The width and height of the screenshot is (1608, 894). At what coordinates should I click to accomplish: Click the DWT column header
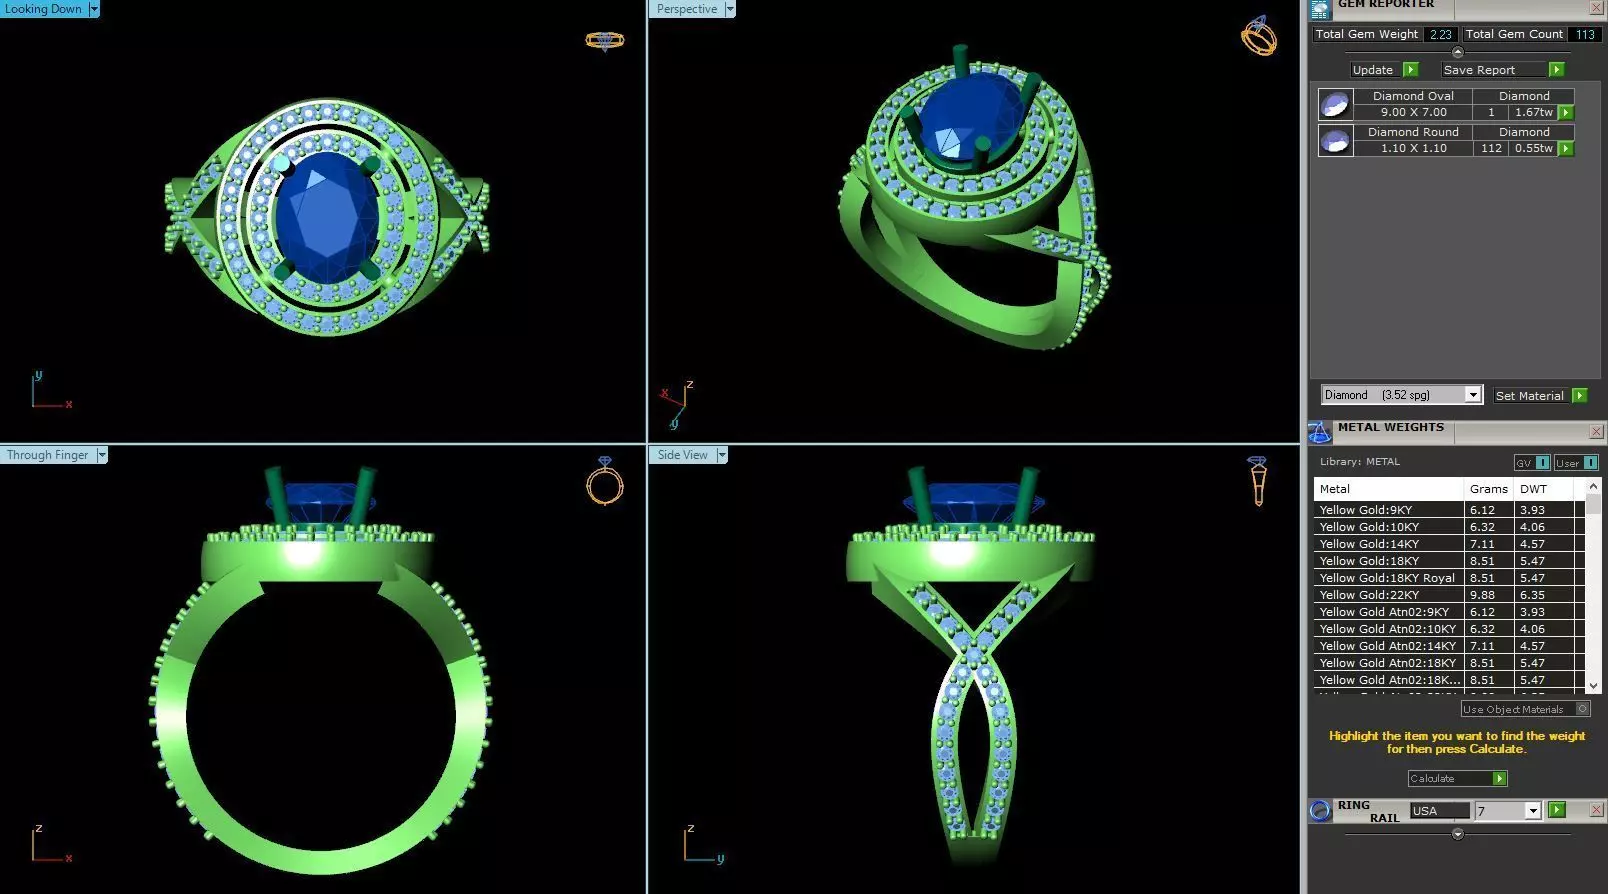click(x=1545, y=489)
